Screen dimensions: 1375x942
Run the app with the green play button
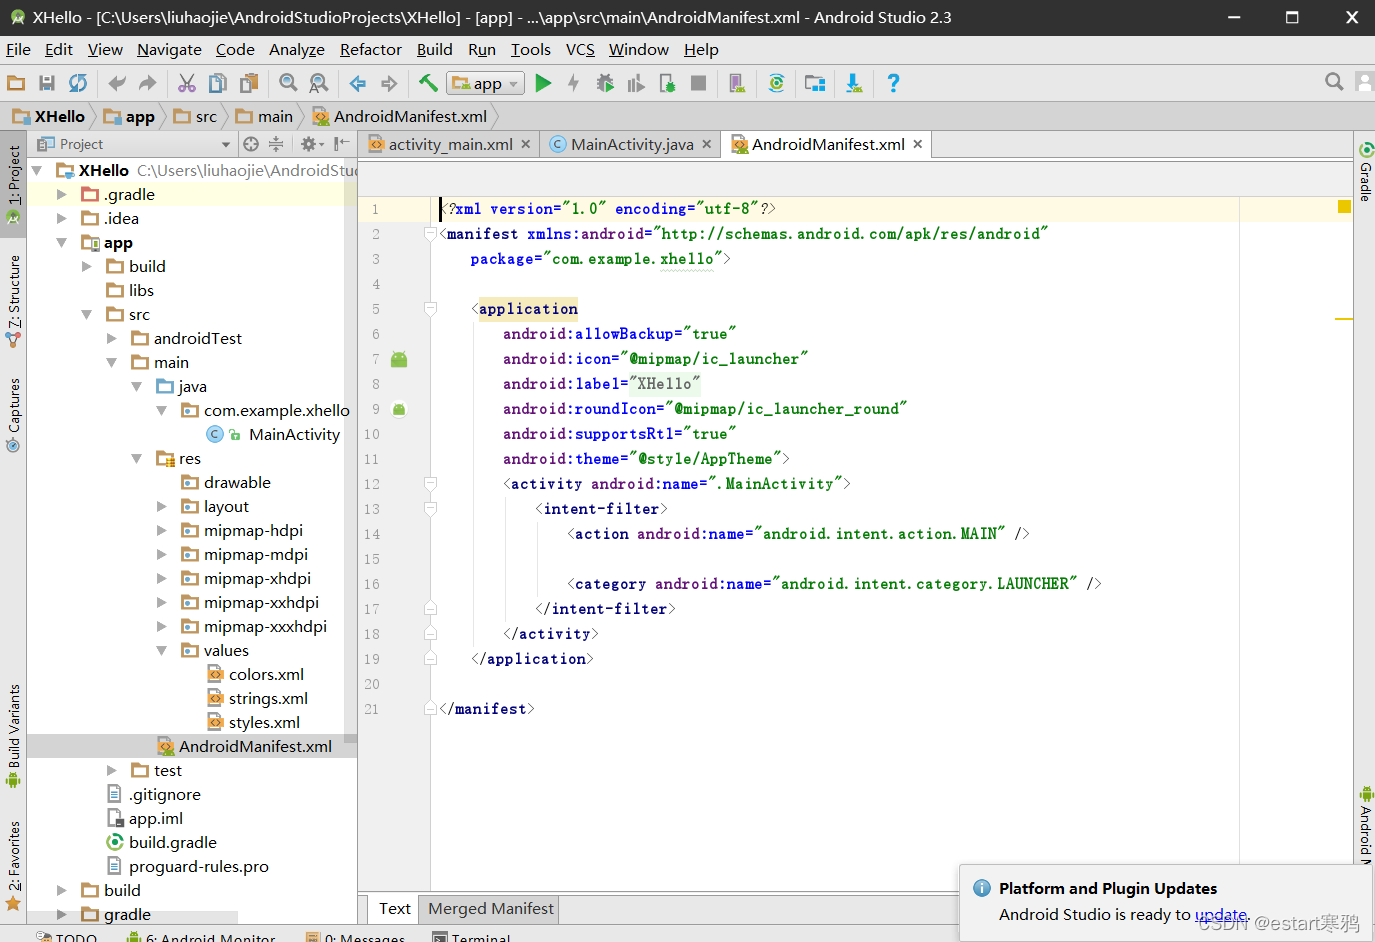tap(543, 84)
